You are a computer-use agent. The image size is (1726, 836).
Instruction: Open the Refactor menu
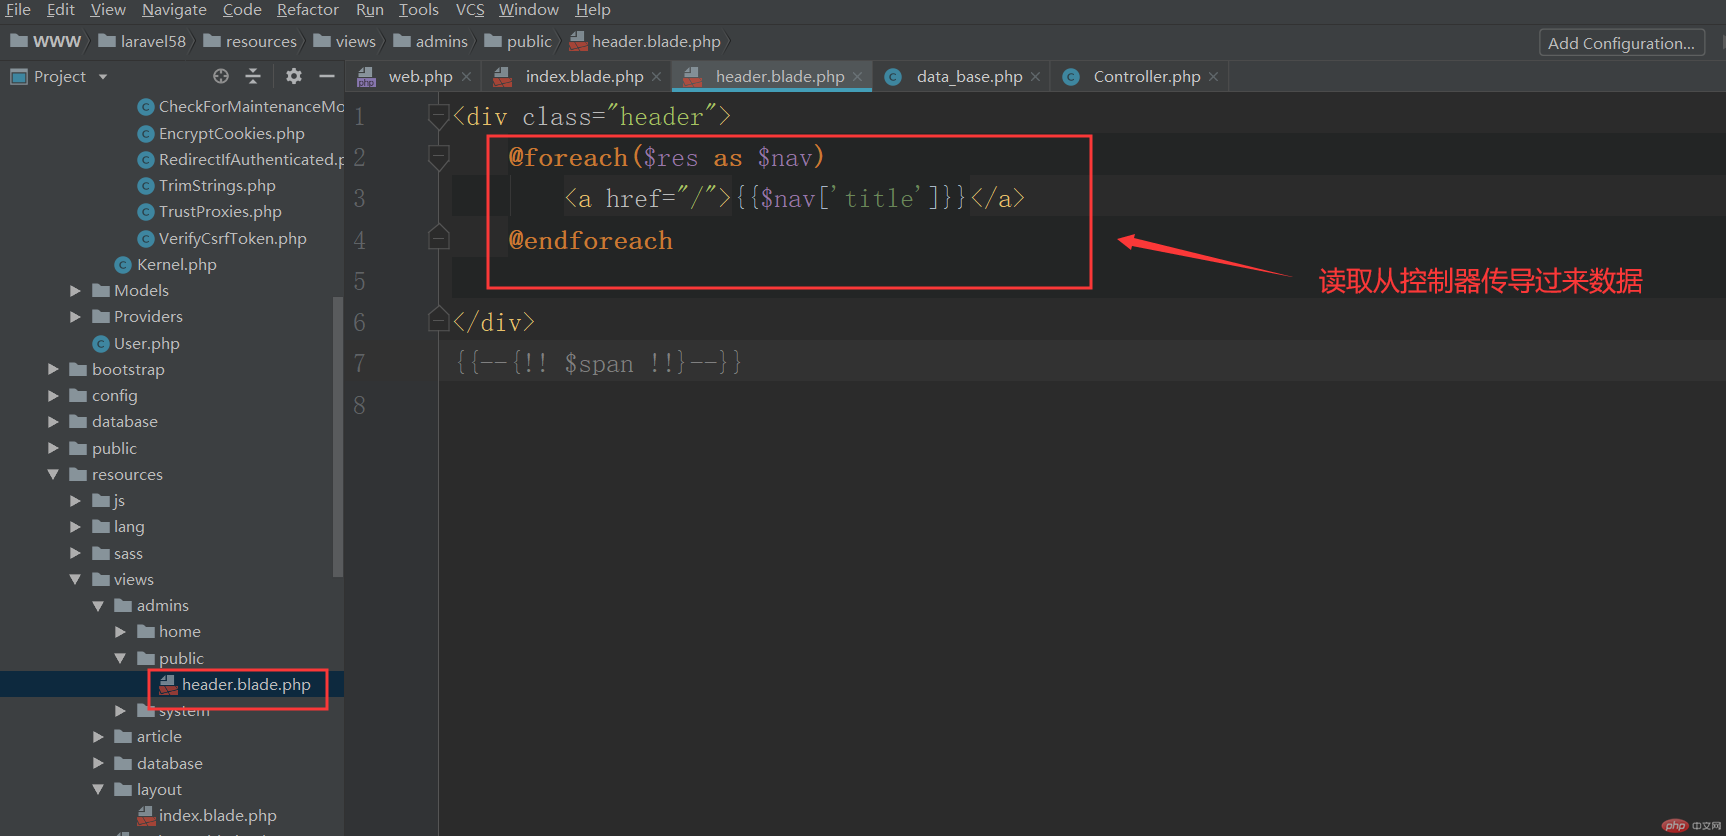click(x=307, y=10)
